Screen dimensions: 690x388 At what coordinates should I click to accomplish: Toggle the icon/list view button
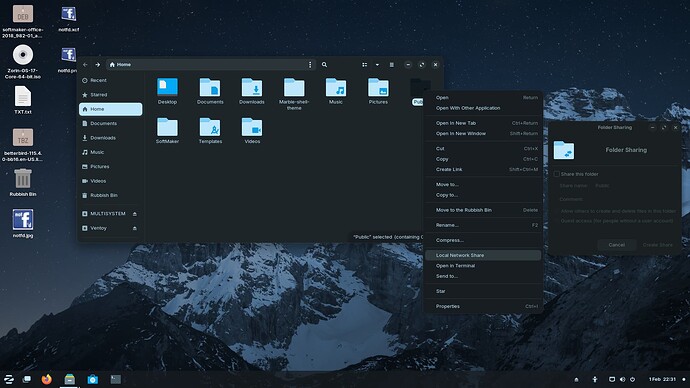tap(364, 65)
